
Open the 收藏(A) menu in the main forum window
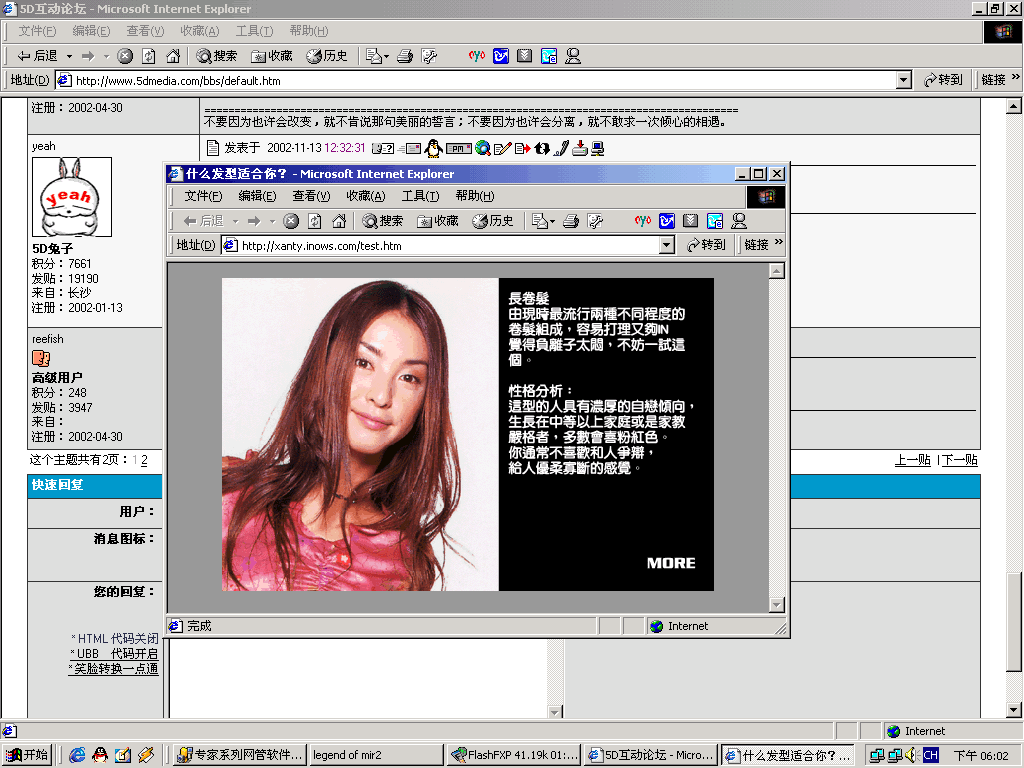[199, 31]
